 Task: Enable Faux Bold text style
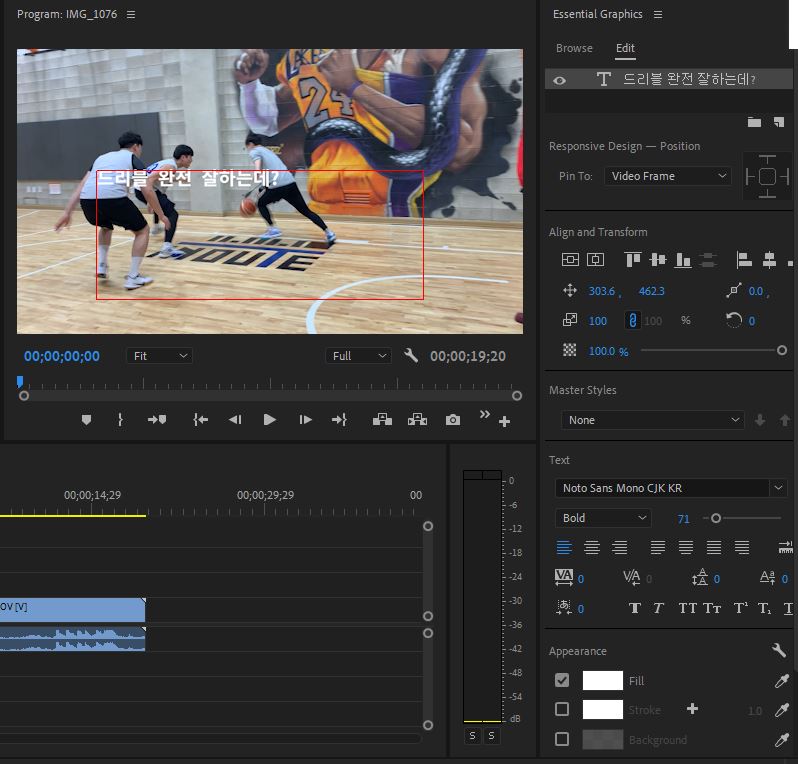click(634, 608)
